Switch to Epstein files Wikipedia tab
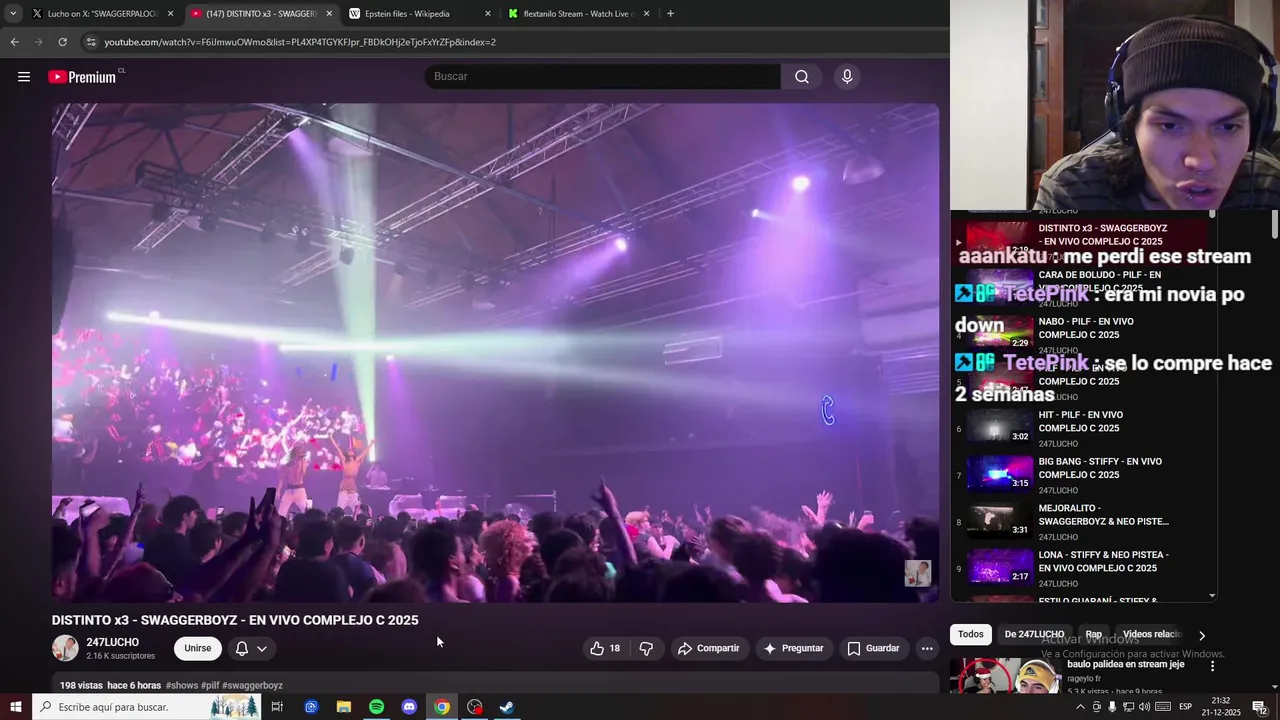 [x=420, y=14]
